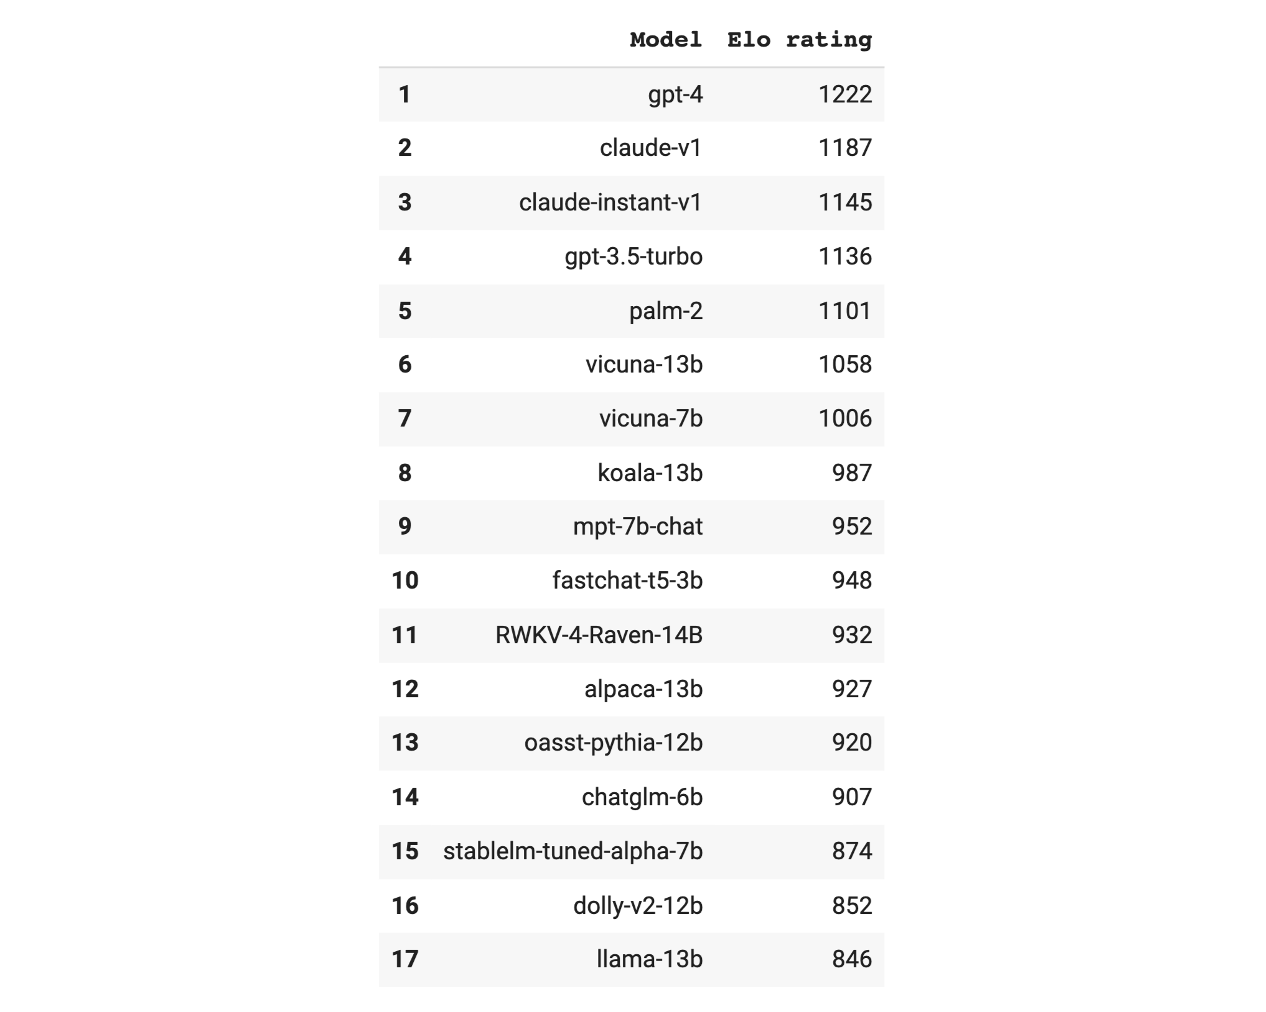Select RWKV-4-Raven-14B entry
Image resolution: width=1266 pixels, height=1012 pixels.
pos(598,635)
